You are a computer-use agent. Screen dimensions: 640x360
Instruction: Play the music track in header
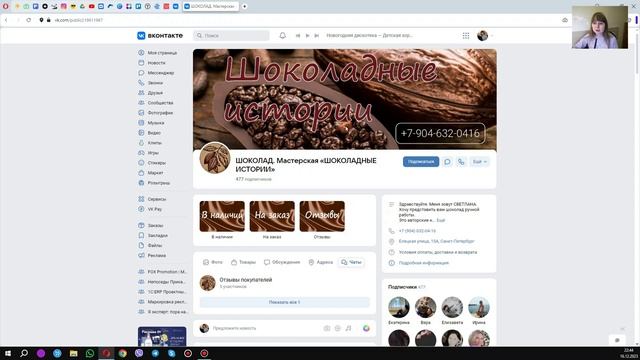coord(307,36)
